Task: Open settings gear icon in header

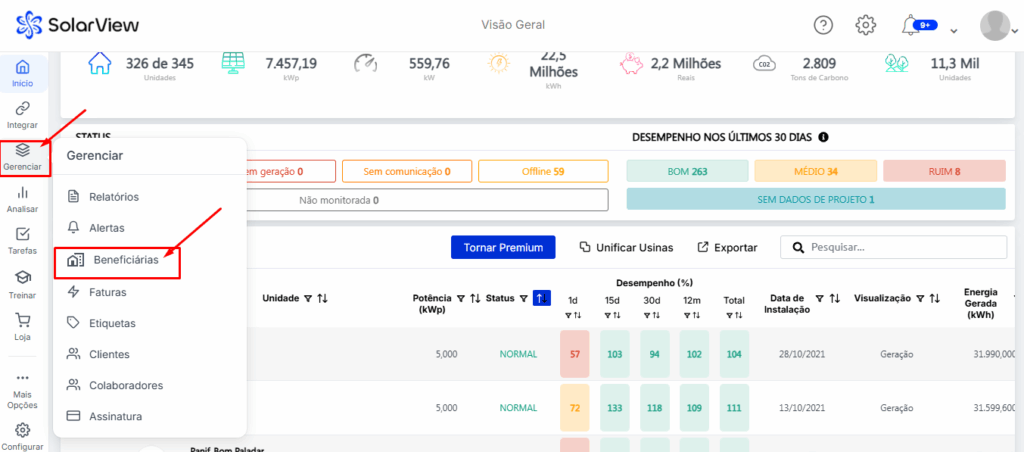Action: point(866,25)
